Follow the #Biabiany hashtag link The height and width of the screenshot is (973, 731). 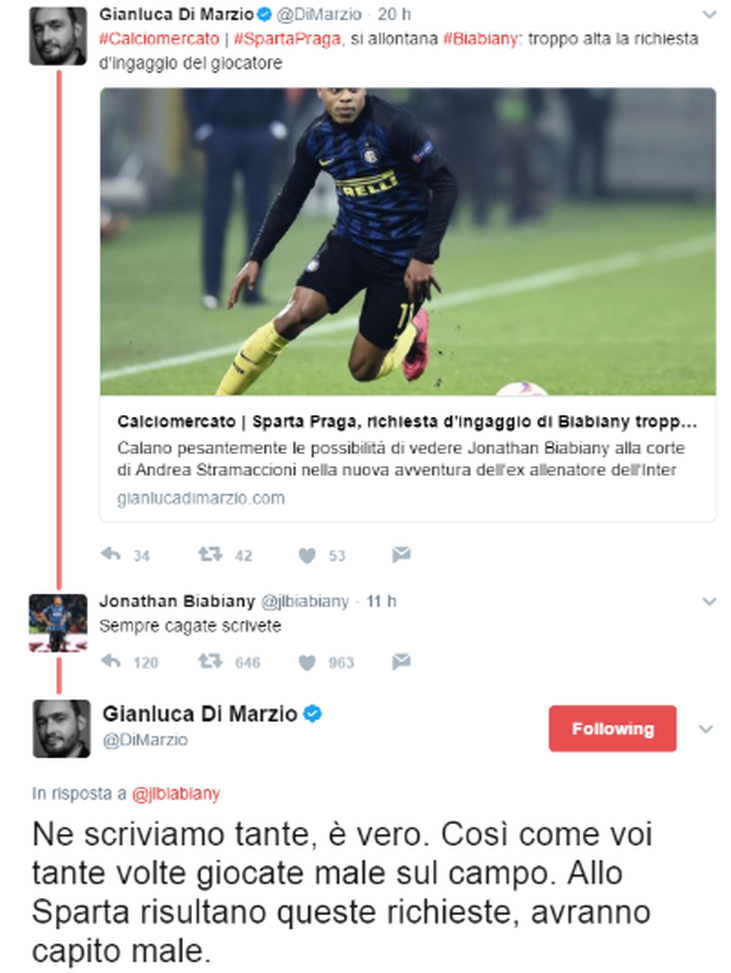480,38
